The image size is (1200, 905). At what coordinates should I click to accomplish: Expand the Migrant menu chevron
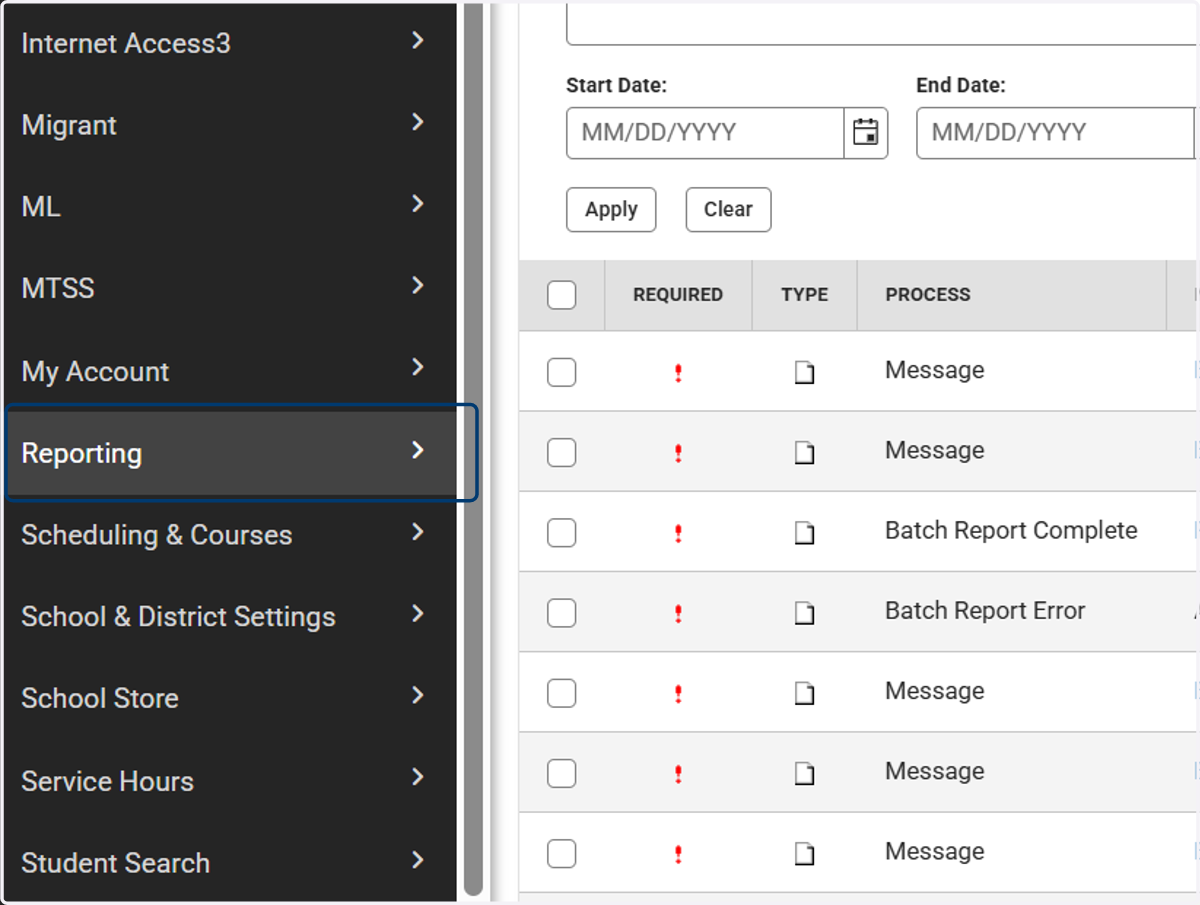pyautogui.click(x=418, y=122)
